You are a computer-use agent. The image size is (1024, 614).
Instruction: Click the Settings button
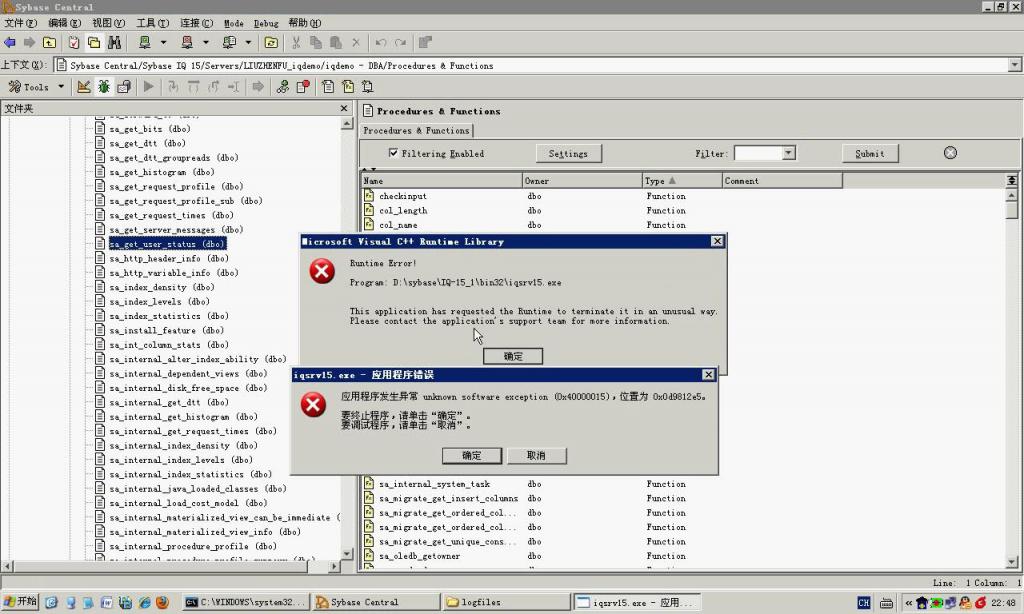click(x=568, y=154)
